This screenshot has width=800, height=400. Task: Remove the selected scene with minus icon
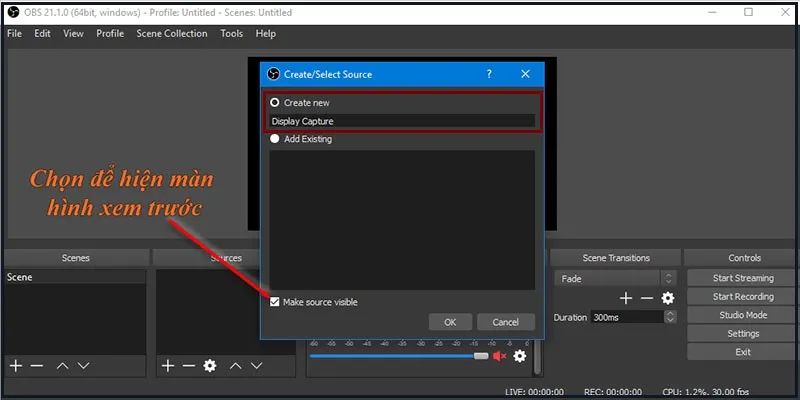[37, 366]
